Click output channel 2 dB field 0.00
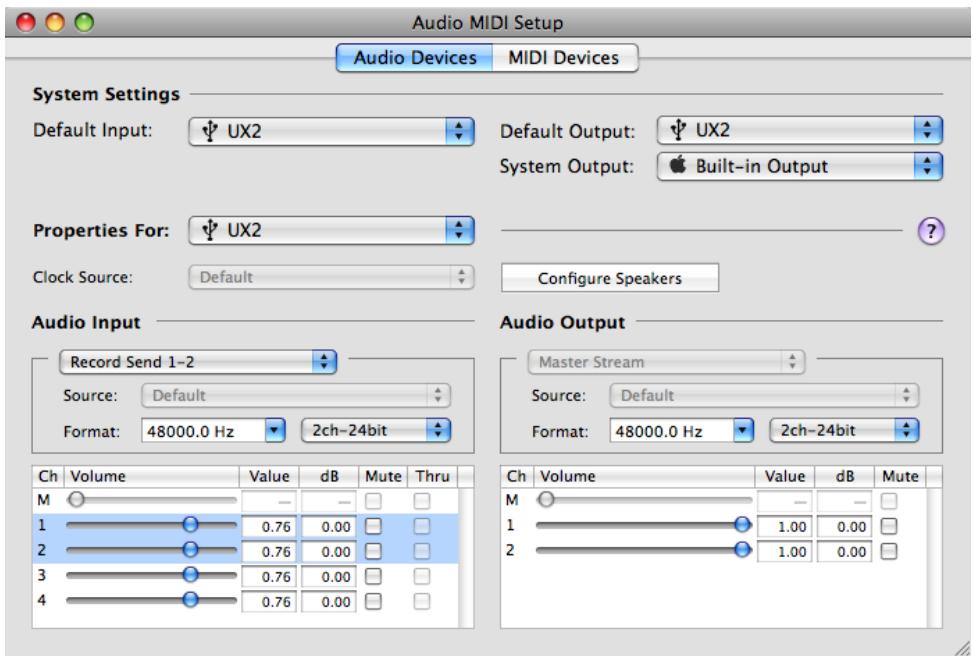 (845, 552)
